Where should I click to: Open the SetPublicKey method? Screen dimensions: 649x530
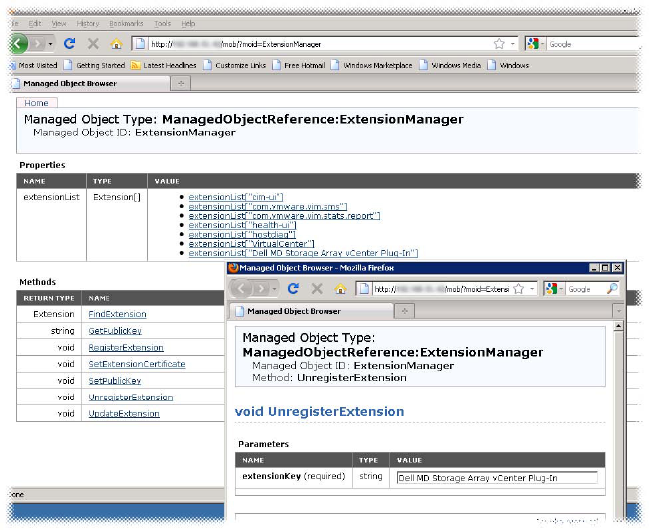(115, 381)
